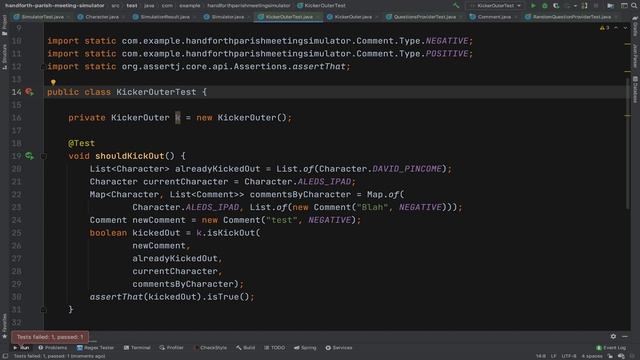
Task: Click the warnings indicator in editor corner
Action: click(x=604, y=28)
